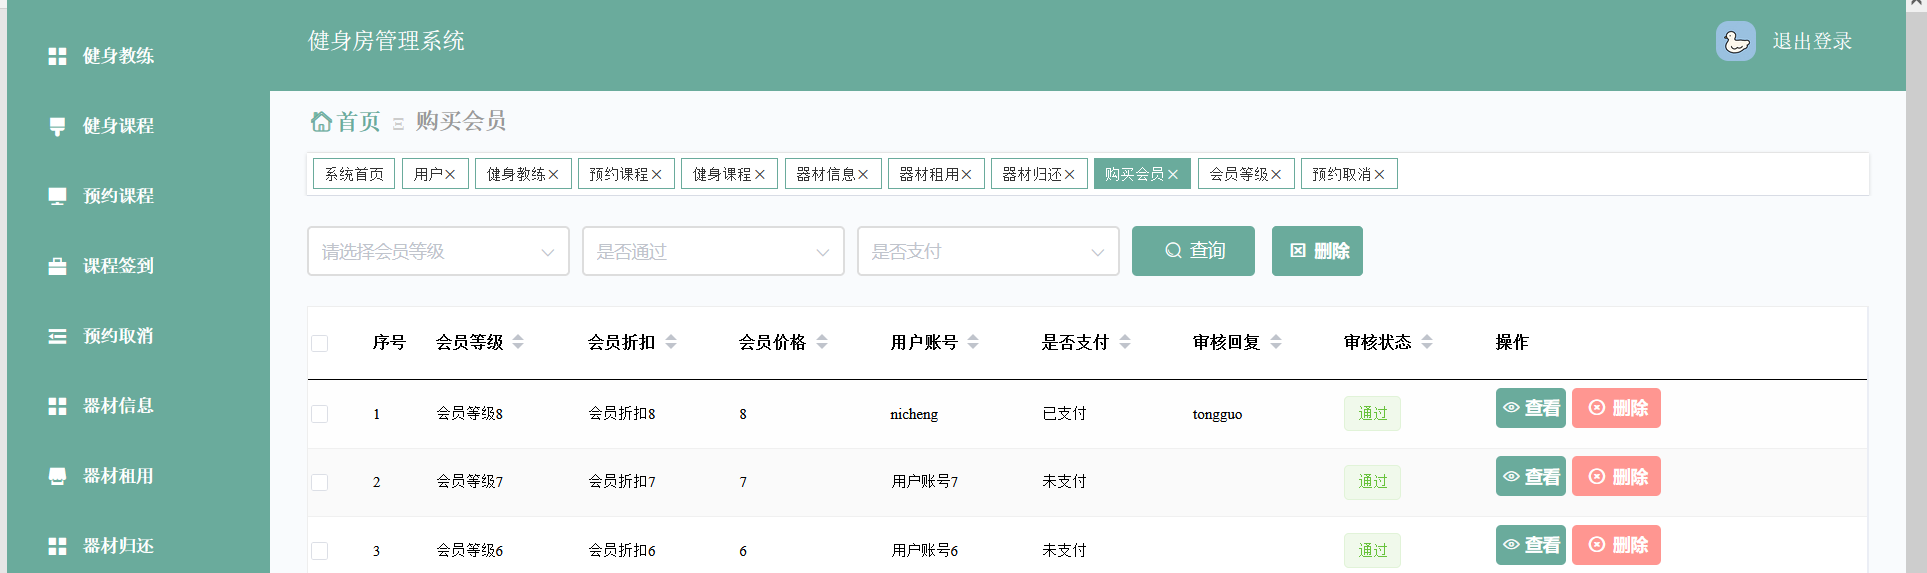Sort by 用户账号 column arrows
Viewport: 1927px width, 573px height.
(x=973, y=342)
